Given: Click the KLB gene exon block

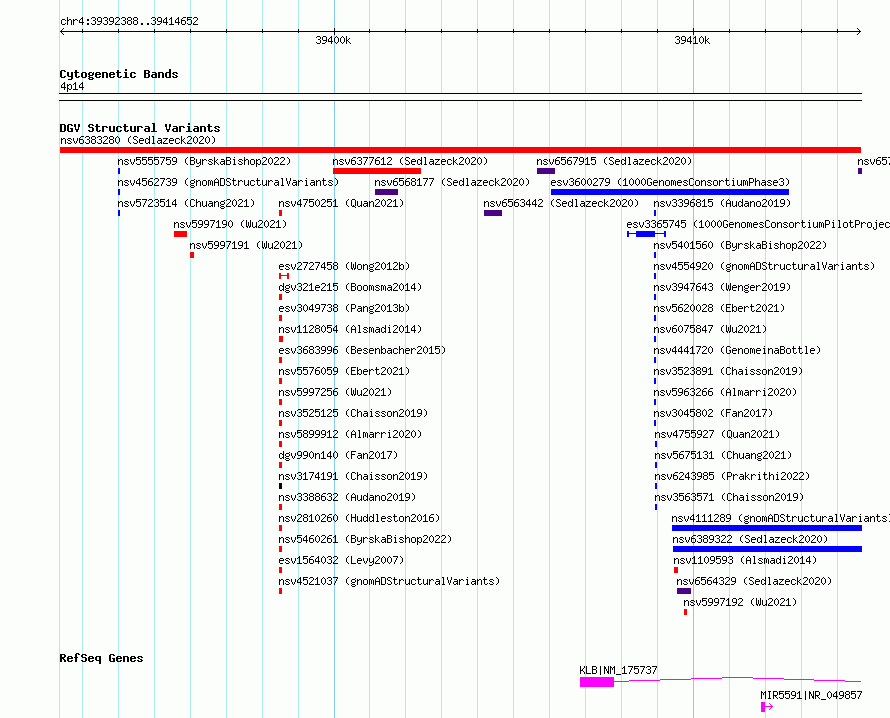Looking at the screenshot, I should pos(597,682).
